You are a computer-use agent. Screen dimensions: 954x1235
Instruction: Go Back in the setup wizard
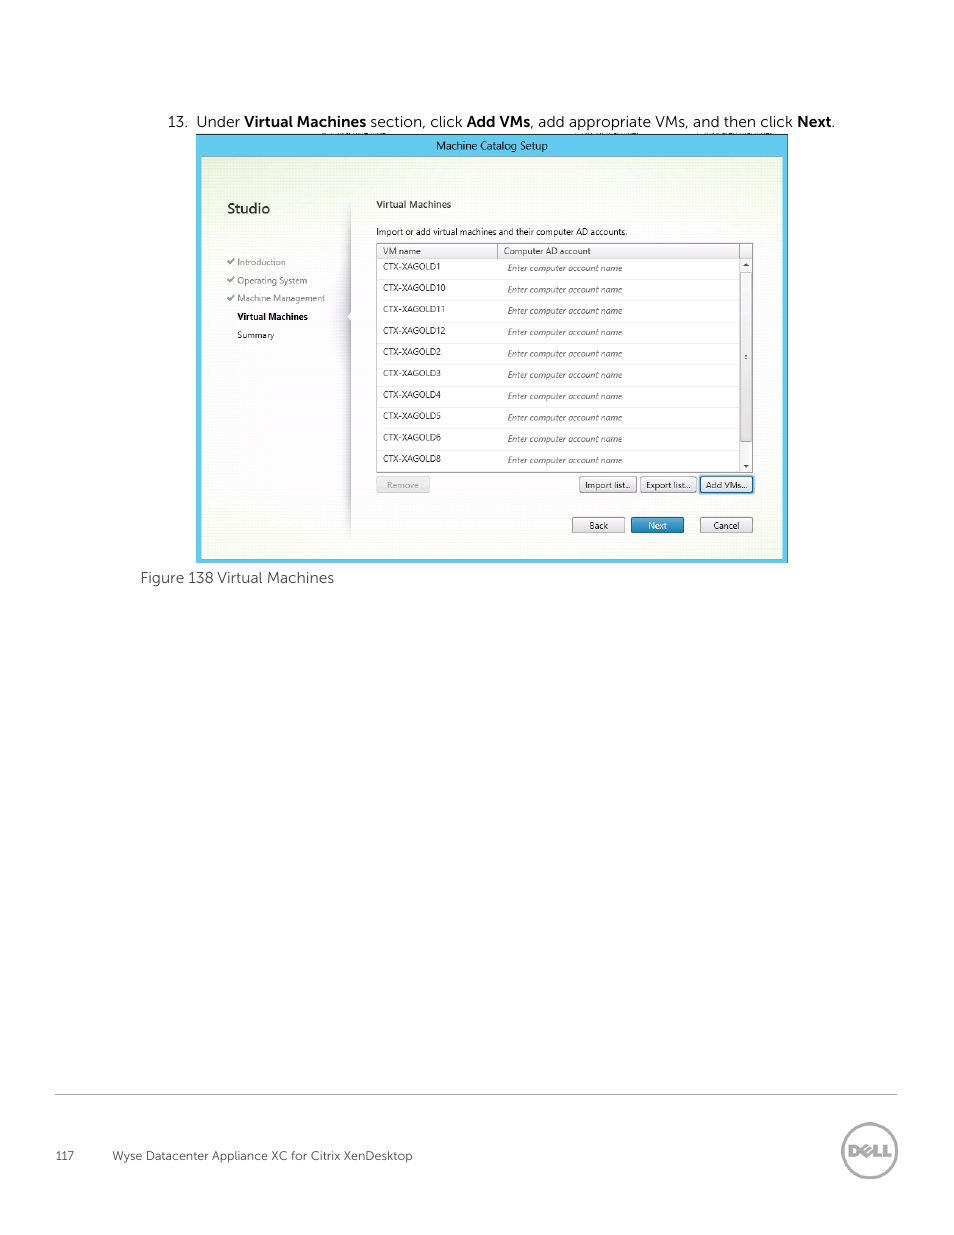pos(598,525)
